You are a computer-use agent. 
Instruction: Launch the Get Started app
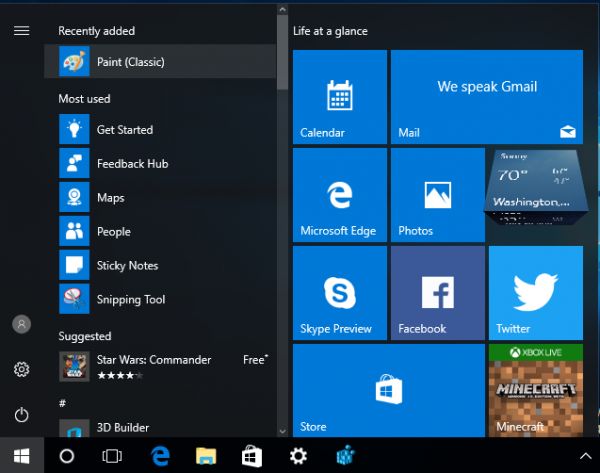click(160, 129)
